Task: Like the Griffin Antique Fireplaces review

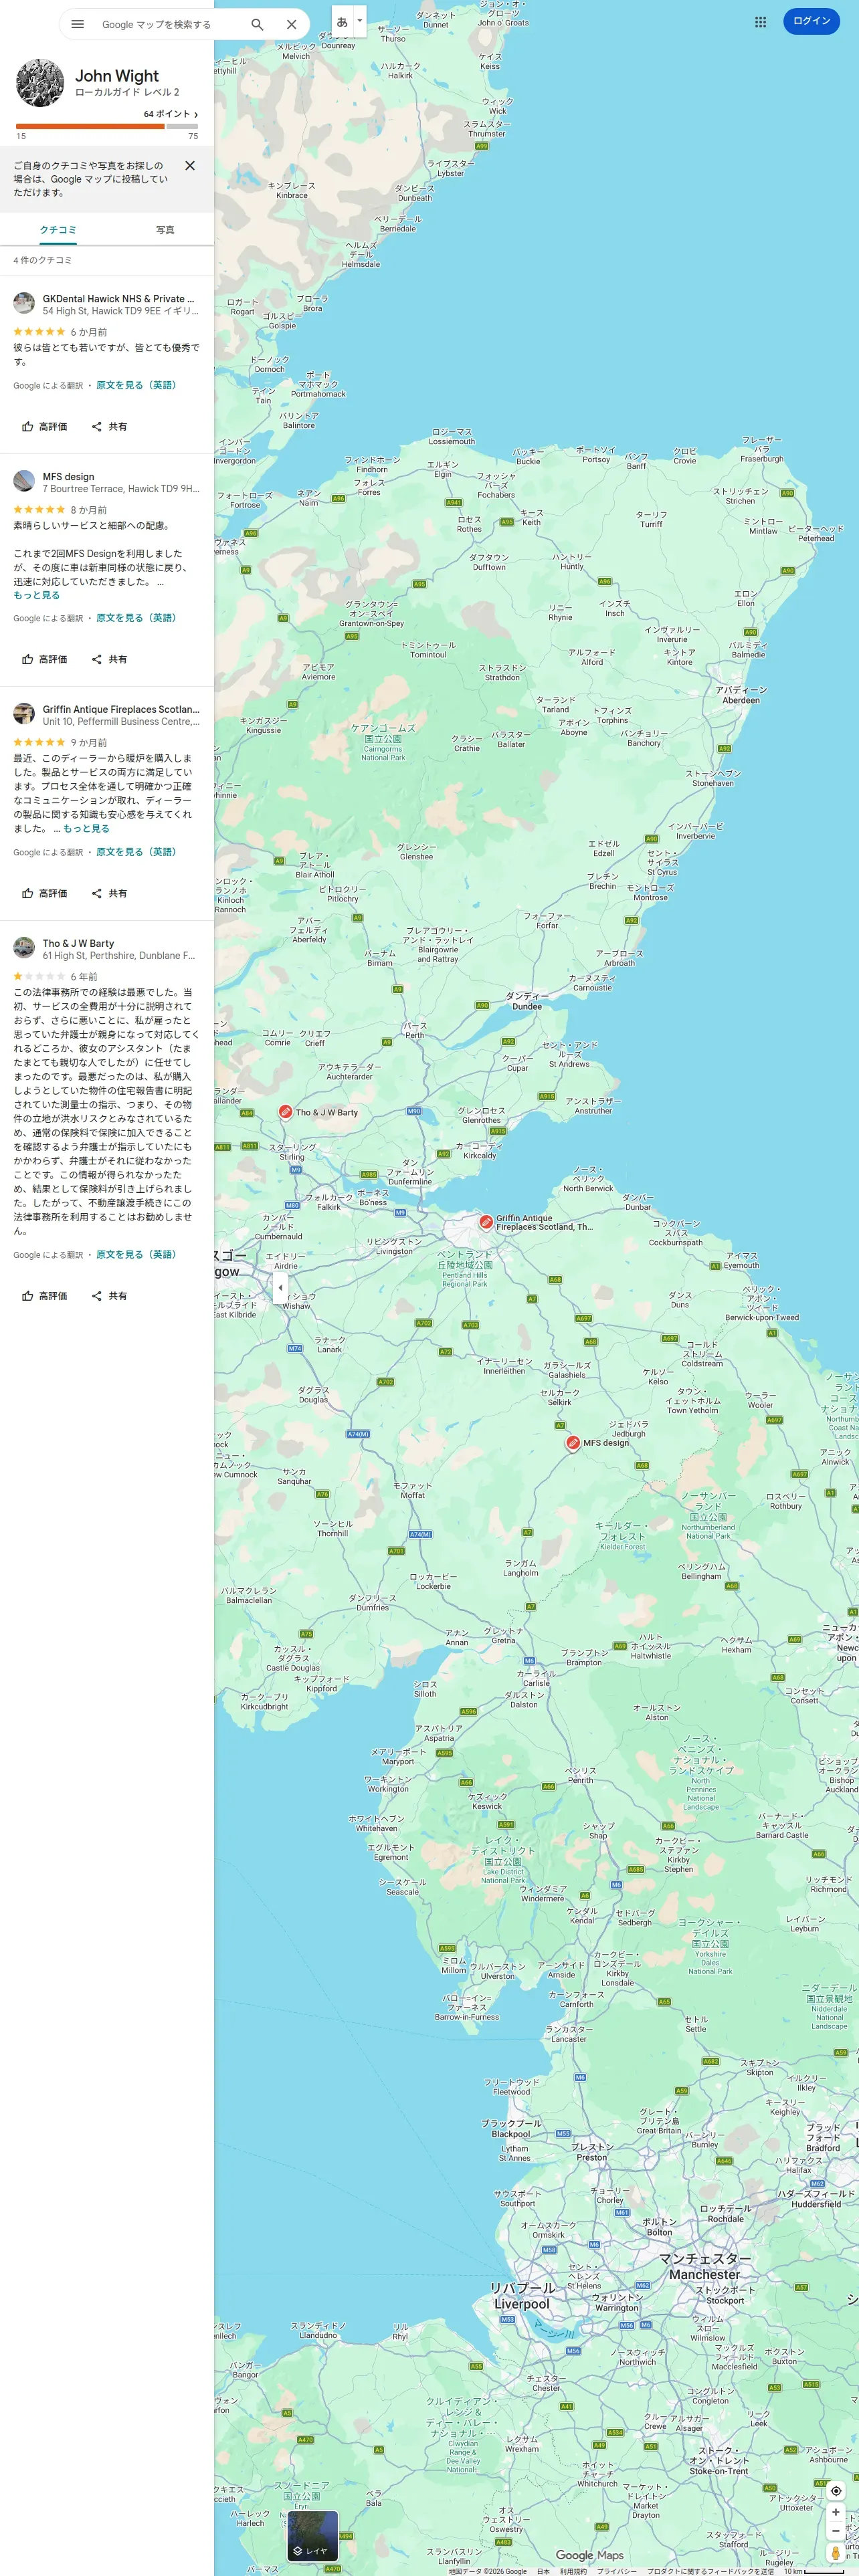Action: coord(45,894)
